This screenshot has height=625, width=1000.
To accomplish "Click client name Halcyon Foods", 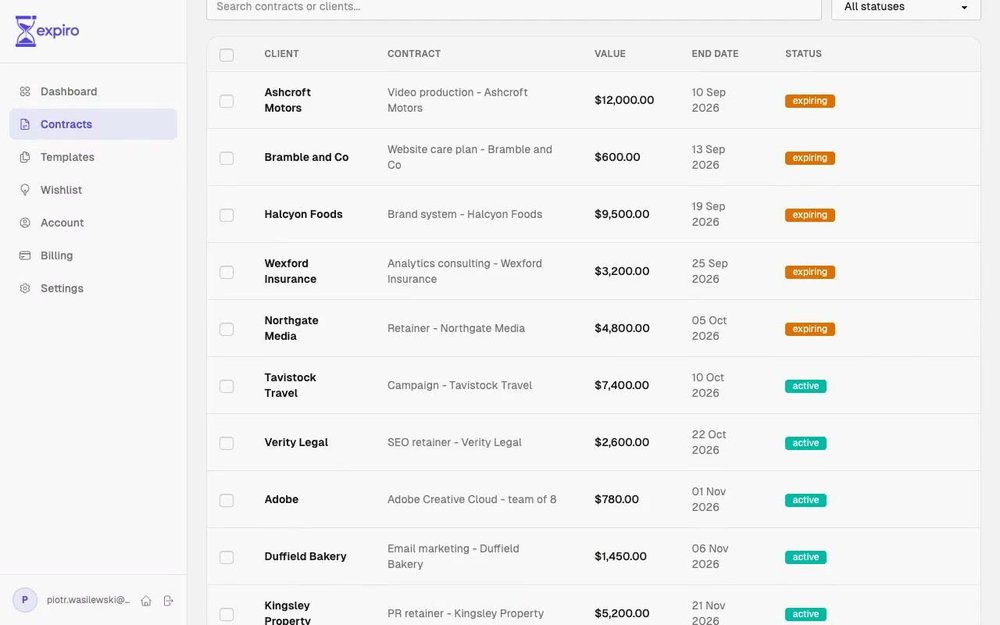I will tap(304, 214).
